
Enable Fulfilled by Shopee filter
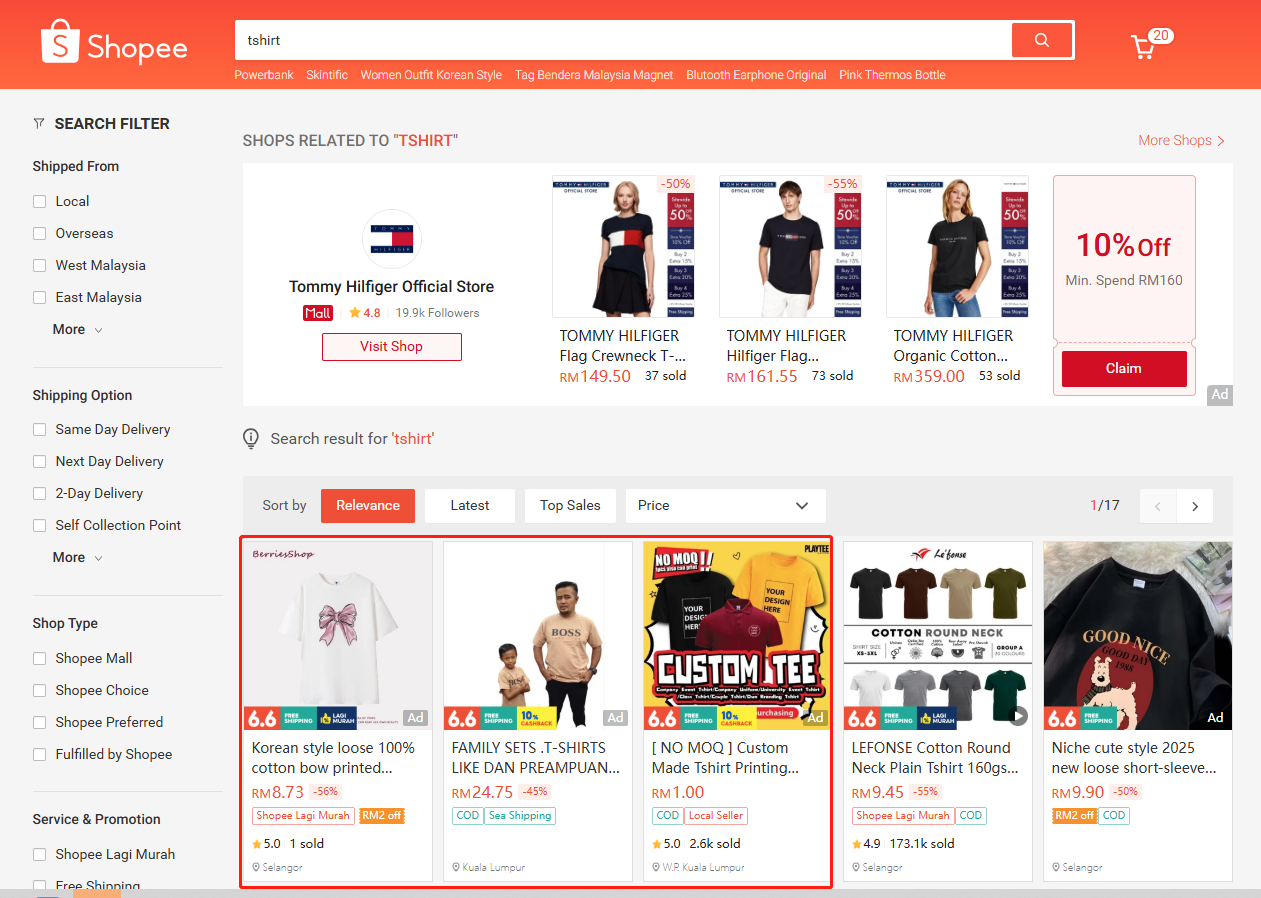coord(40,754)
